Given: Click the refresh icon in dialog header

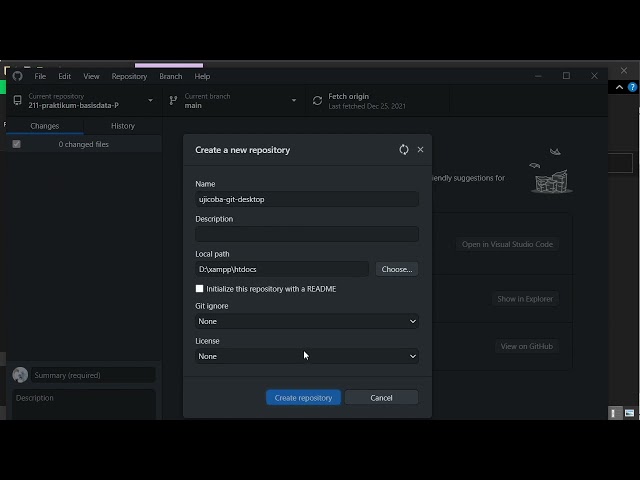Looking at the screenshot, I should click(404, 150).
